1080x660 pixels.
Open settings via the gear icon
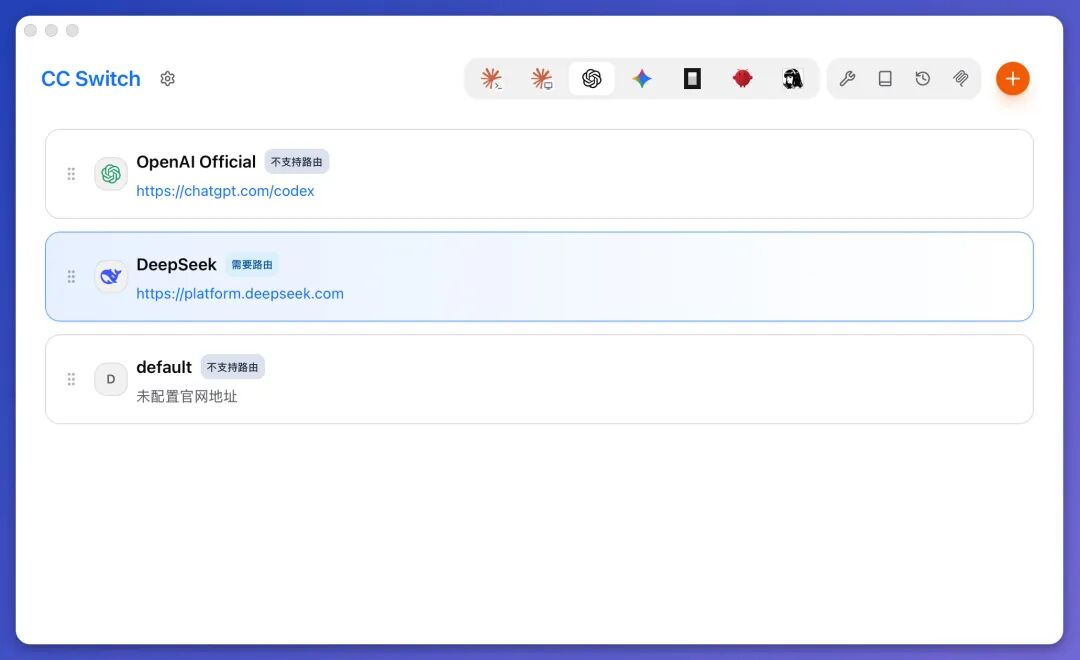[x=167, y=79]
